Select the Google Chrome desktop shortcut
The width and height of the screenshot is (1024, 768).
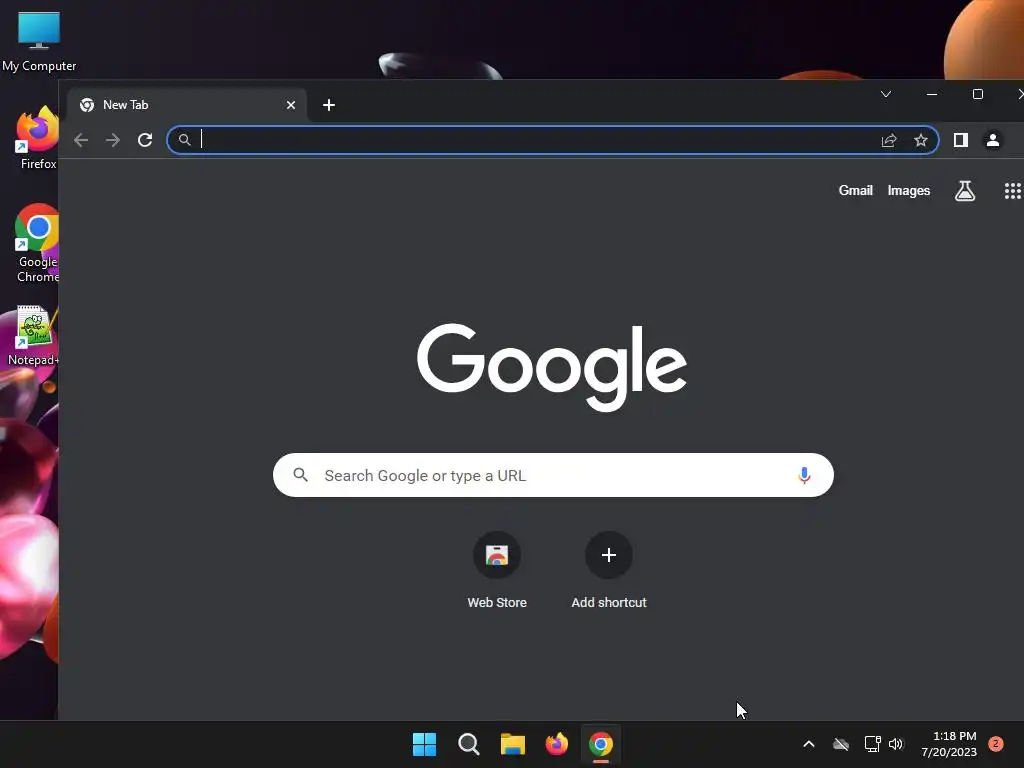(37, 243)
